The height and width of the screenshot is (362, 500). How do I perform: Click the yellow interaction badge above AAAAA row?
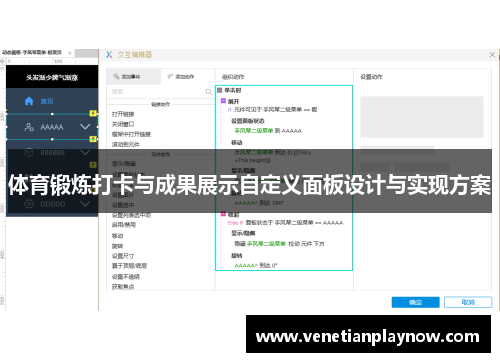tap(93, 113)
